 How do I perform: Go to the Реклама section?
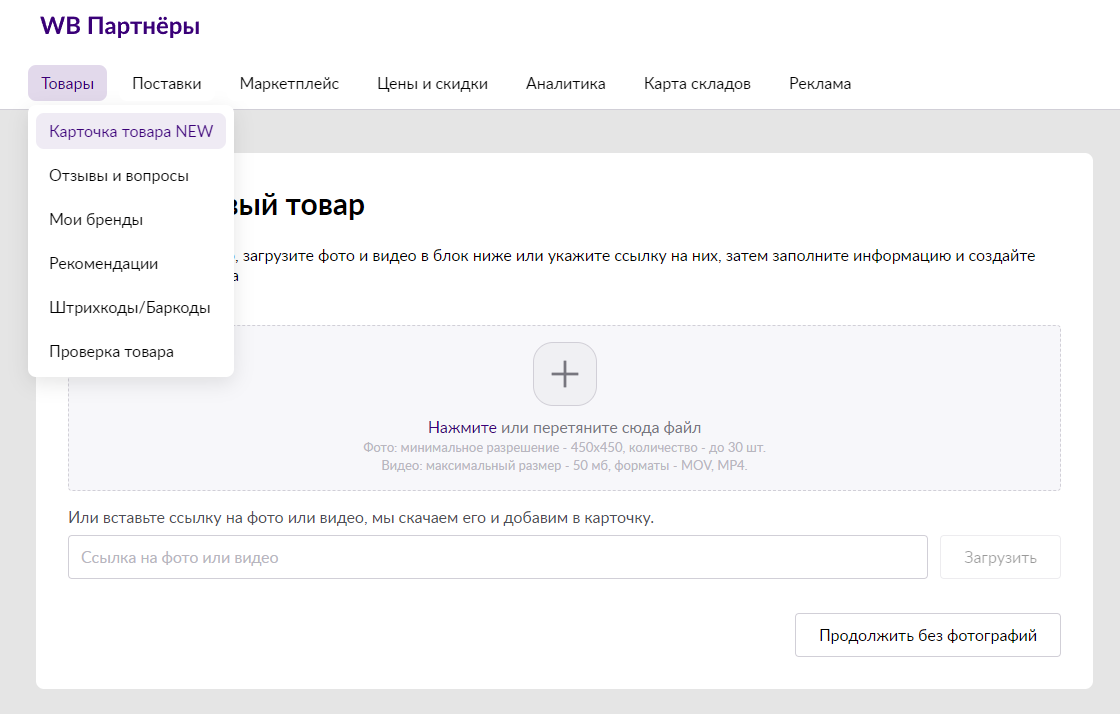tap(820, 84)
